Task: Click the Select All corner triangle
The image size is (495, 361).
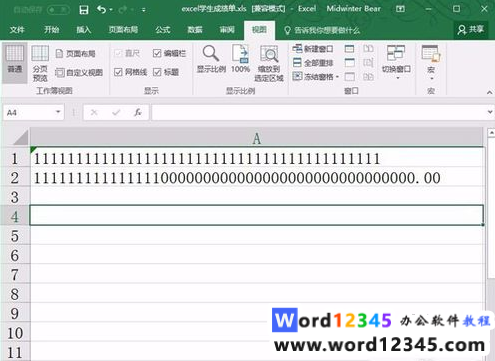Action: click(21, 138)
